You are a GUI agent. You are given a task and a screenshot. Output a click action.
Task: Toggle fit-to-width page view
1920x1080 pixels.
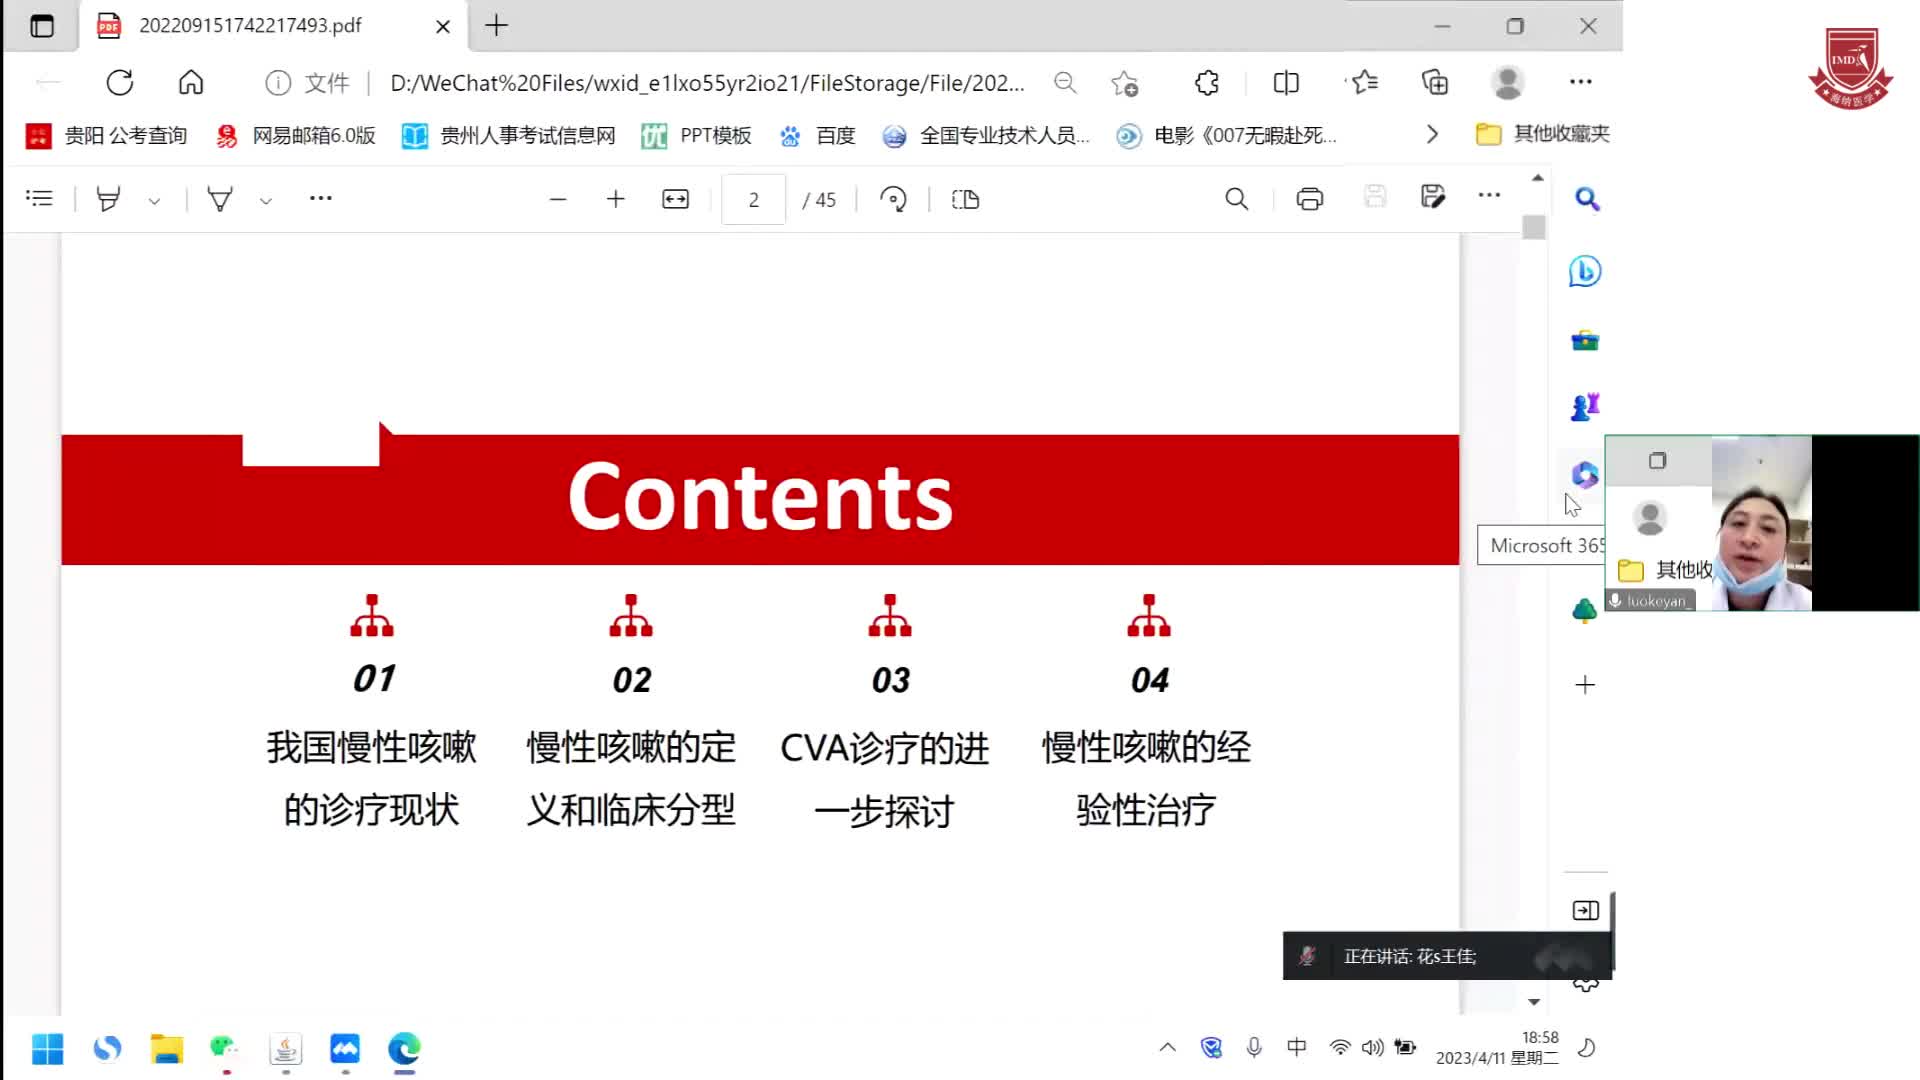[675, 199]
